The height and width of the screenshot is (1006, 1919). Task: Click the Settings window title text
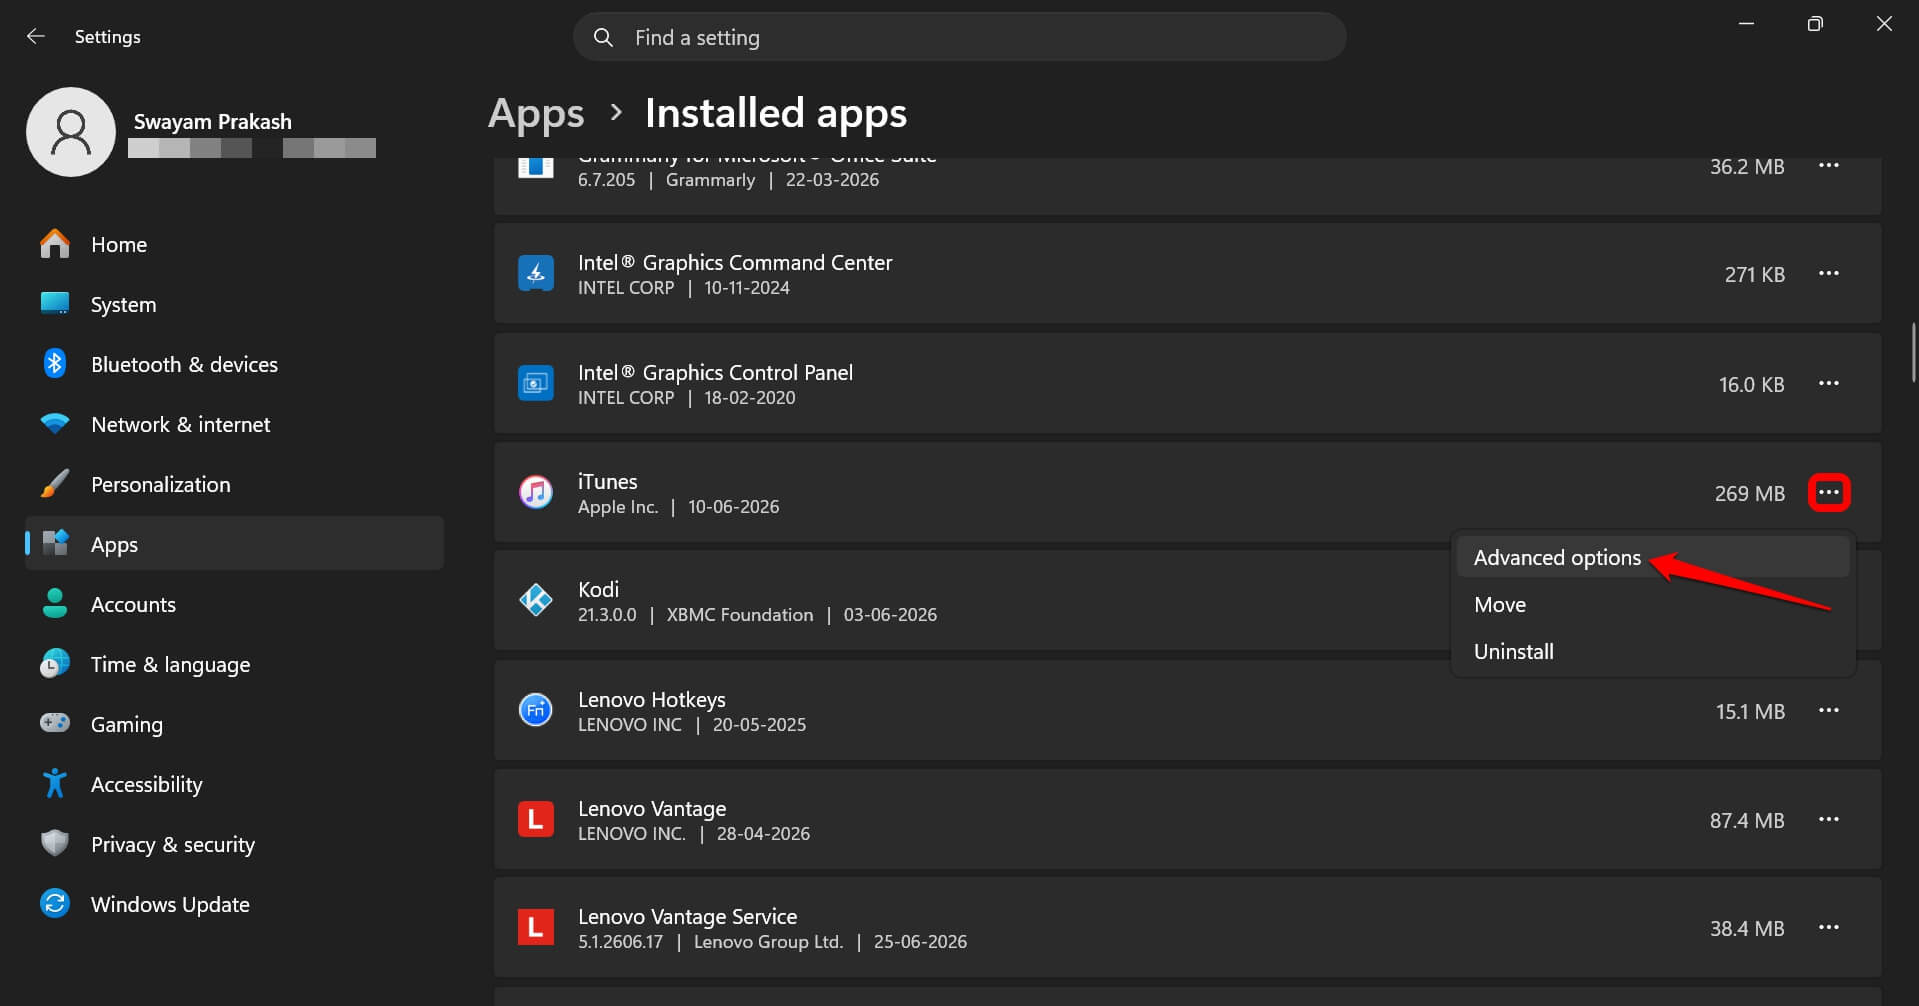pos(107,36)
